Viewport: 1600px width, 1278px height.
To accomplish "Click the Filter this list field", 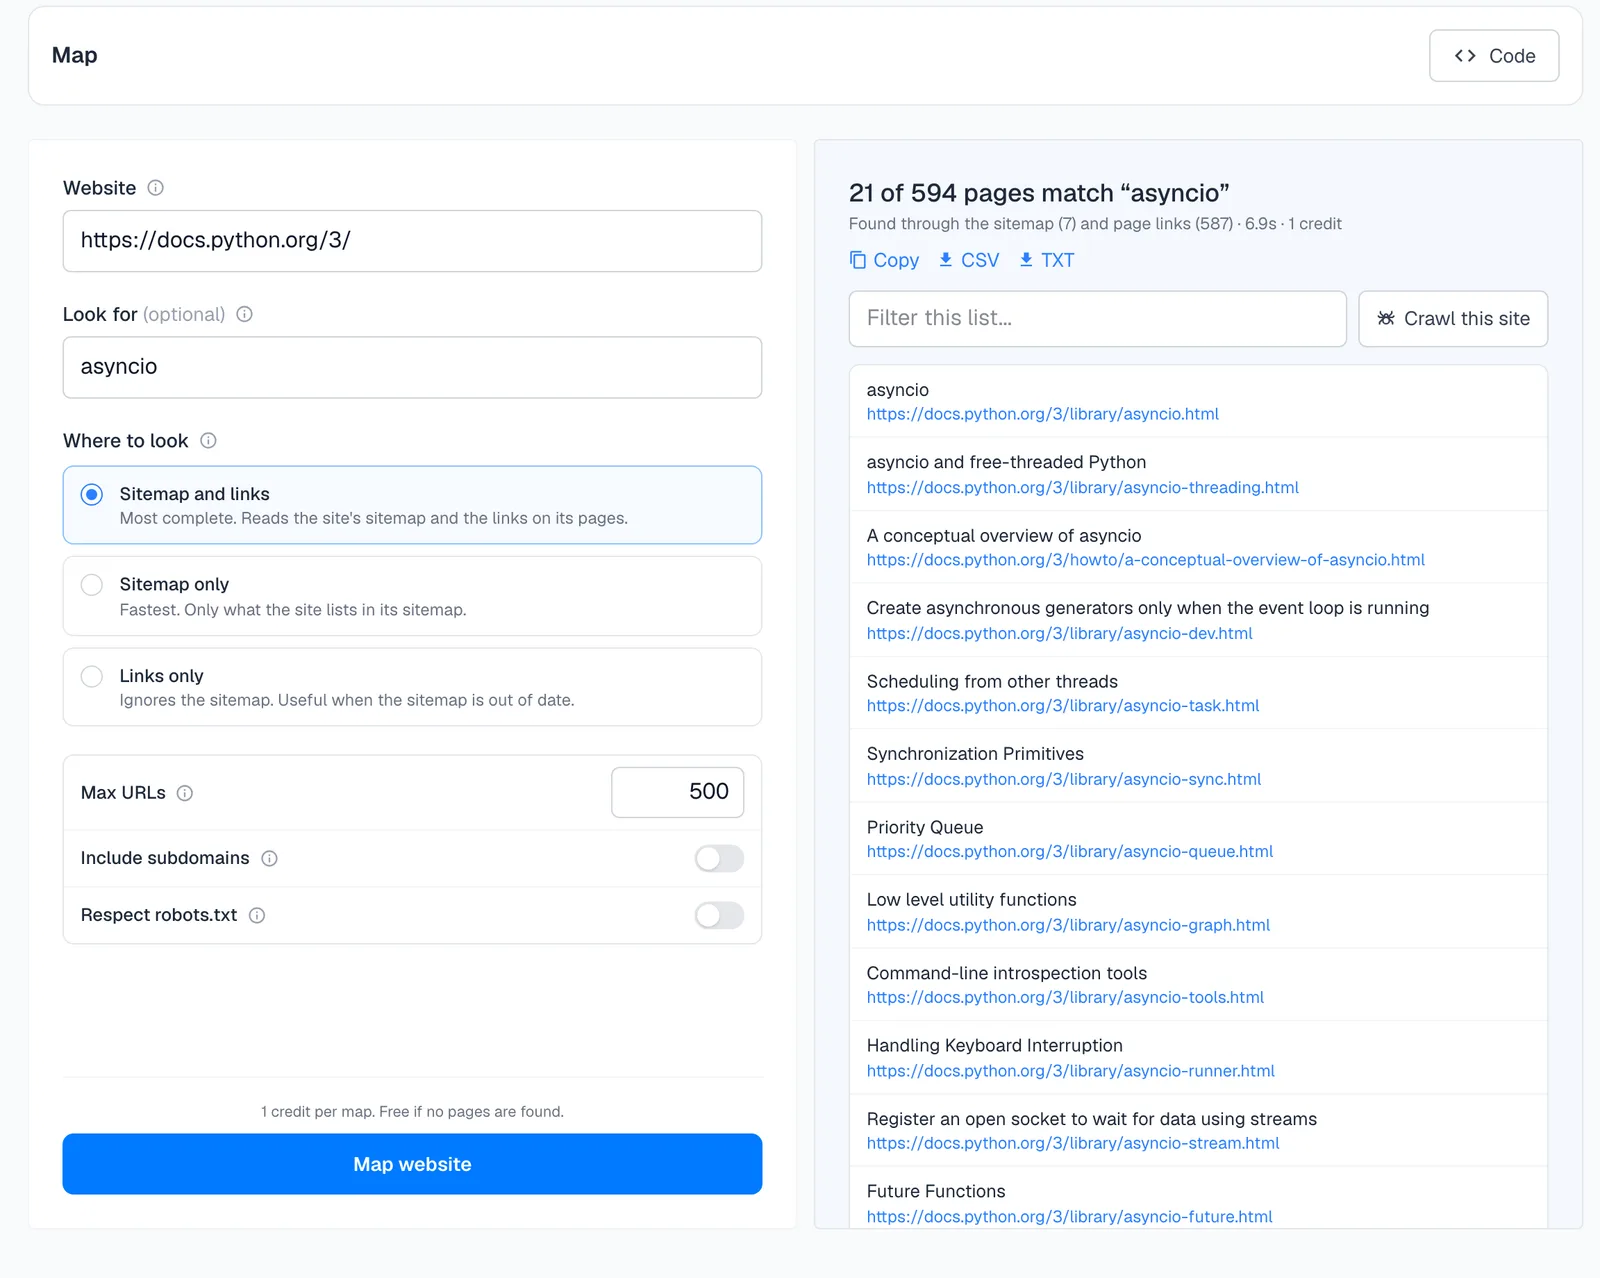I will tap(1097, 319).
